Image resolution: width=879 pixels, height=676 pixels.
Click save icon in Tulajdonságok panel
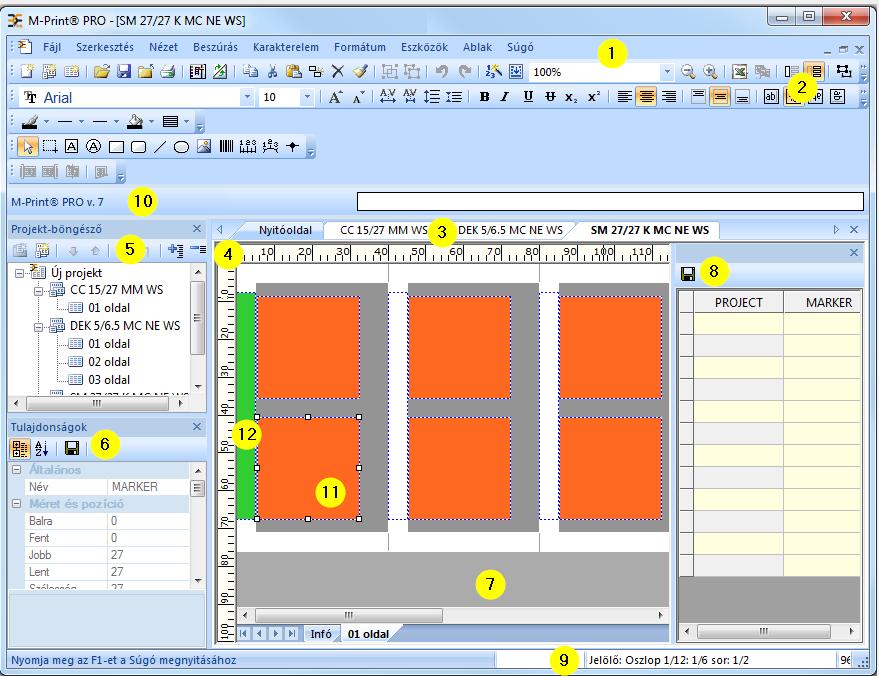(72, 448)
